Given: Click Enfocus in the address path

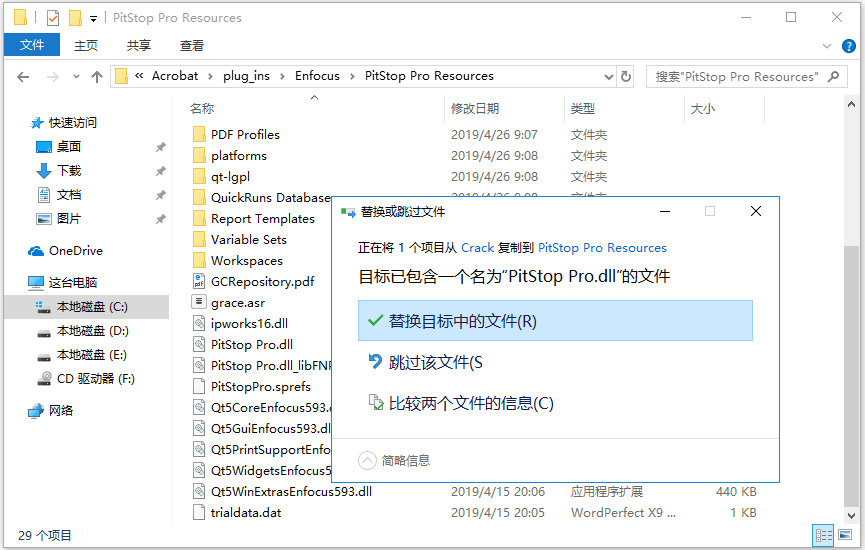Looking at the screenshot, I should coord(317,76).
